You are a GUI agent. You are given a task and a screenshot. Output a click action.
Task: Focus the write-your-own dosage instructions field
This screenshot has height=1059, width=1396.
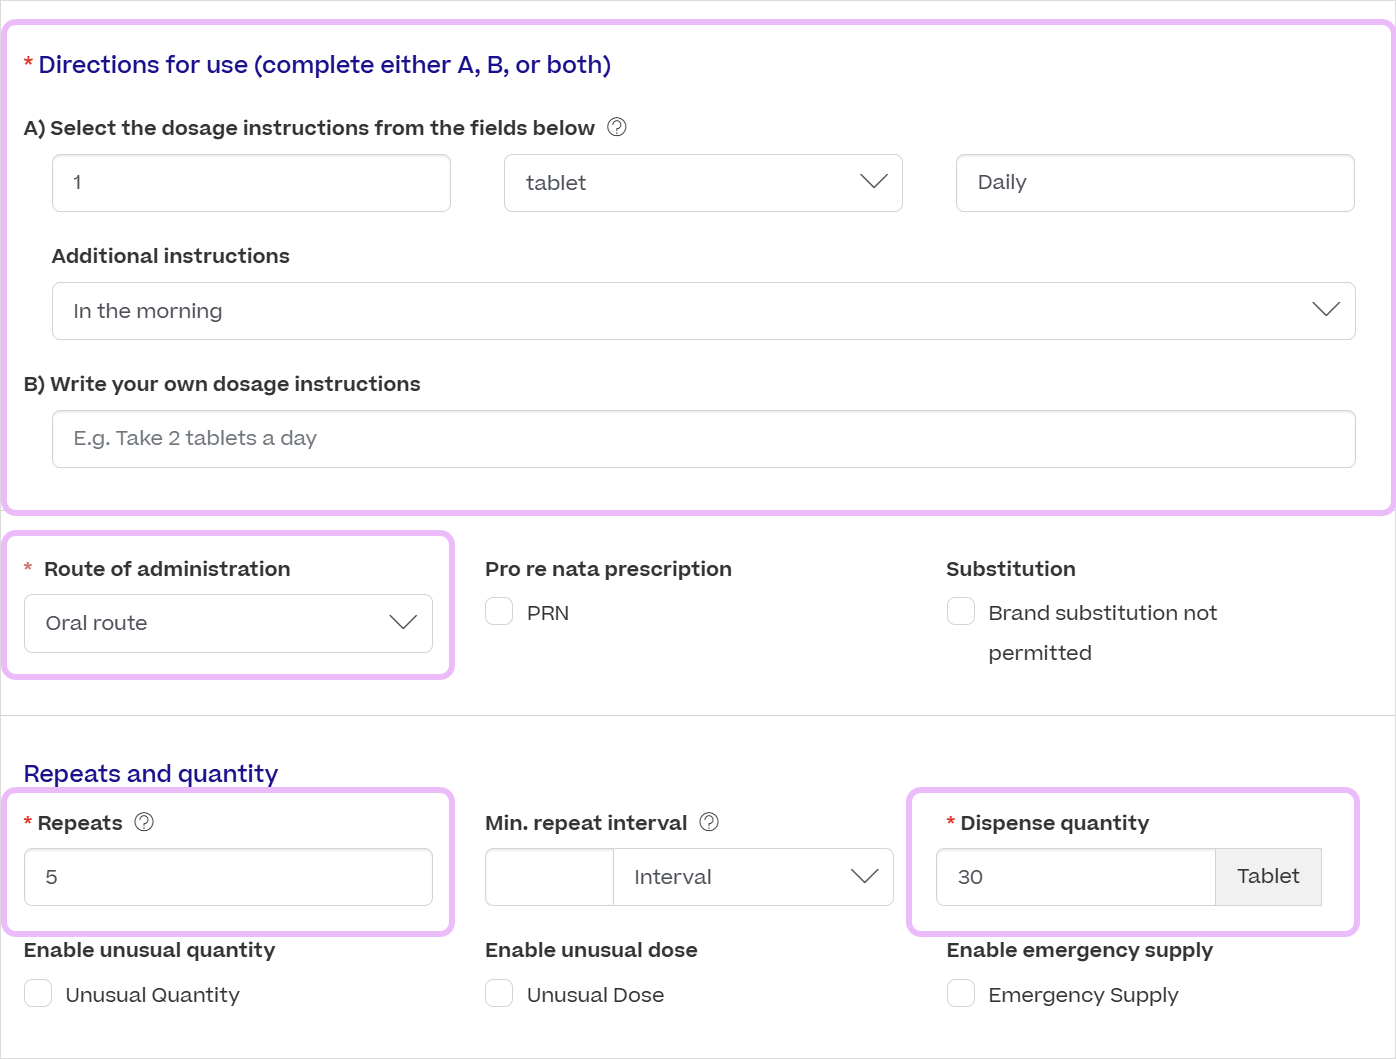click(x=703, y=439)
